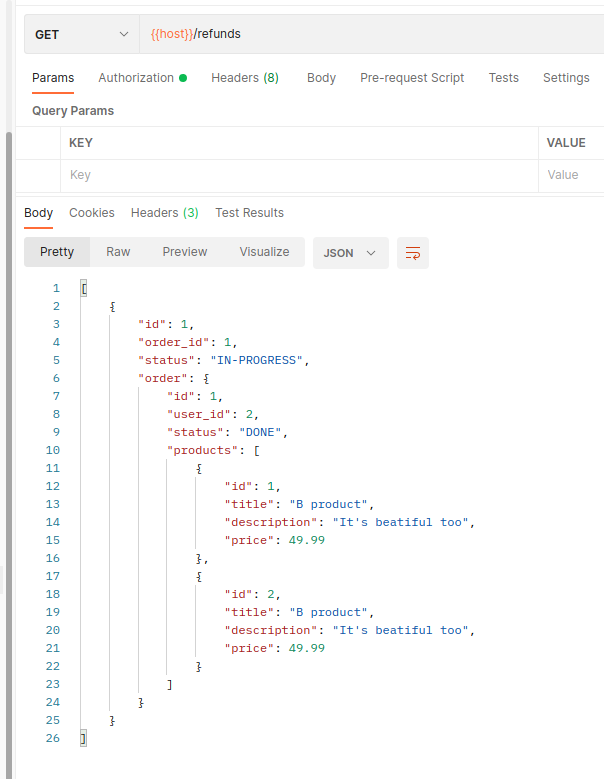Click the opening bracket on line 1
The width and height of the screenshot is (604, 779).
(x=83, y=289)
